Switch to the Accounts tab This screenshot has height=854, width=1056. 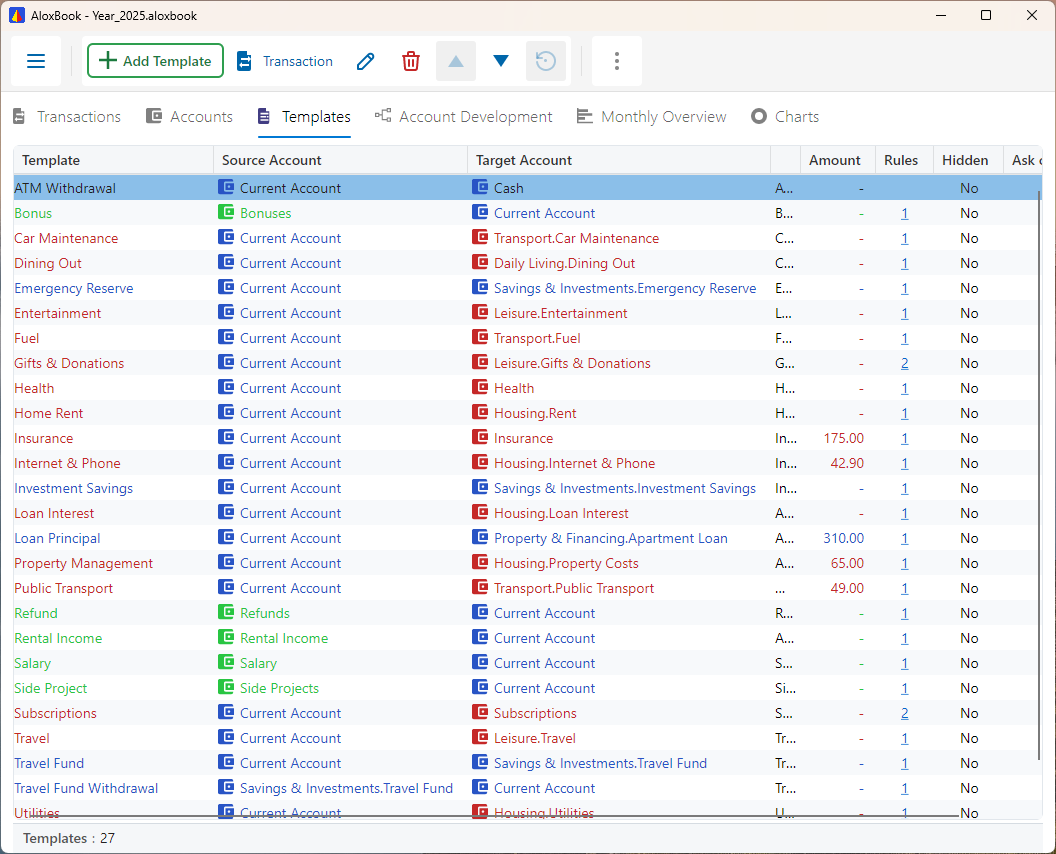(x=189, y=117)
